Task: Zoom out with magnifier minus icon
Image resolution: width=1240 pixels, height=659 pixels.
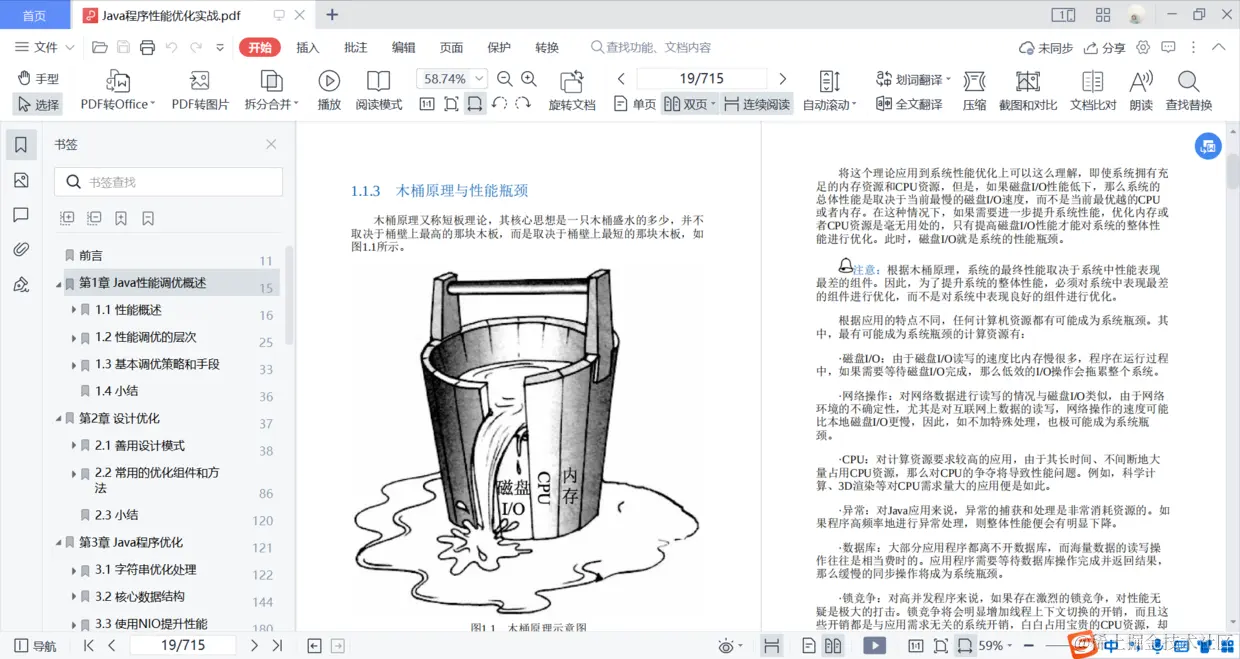Action: (x=505, y=79)
